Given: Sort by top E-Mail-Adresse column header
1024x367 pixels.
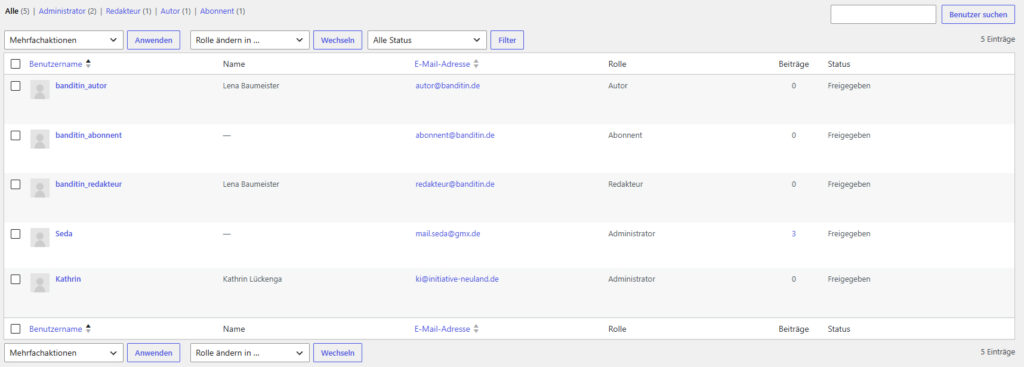Looking at the screenshot, I should click(x=442, y=64).
